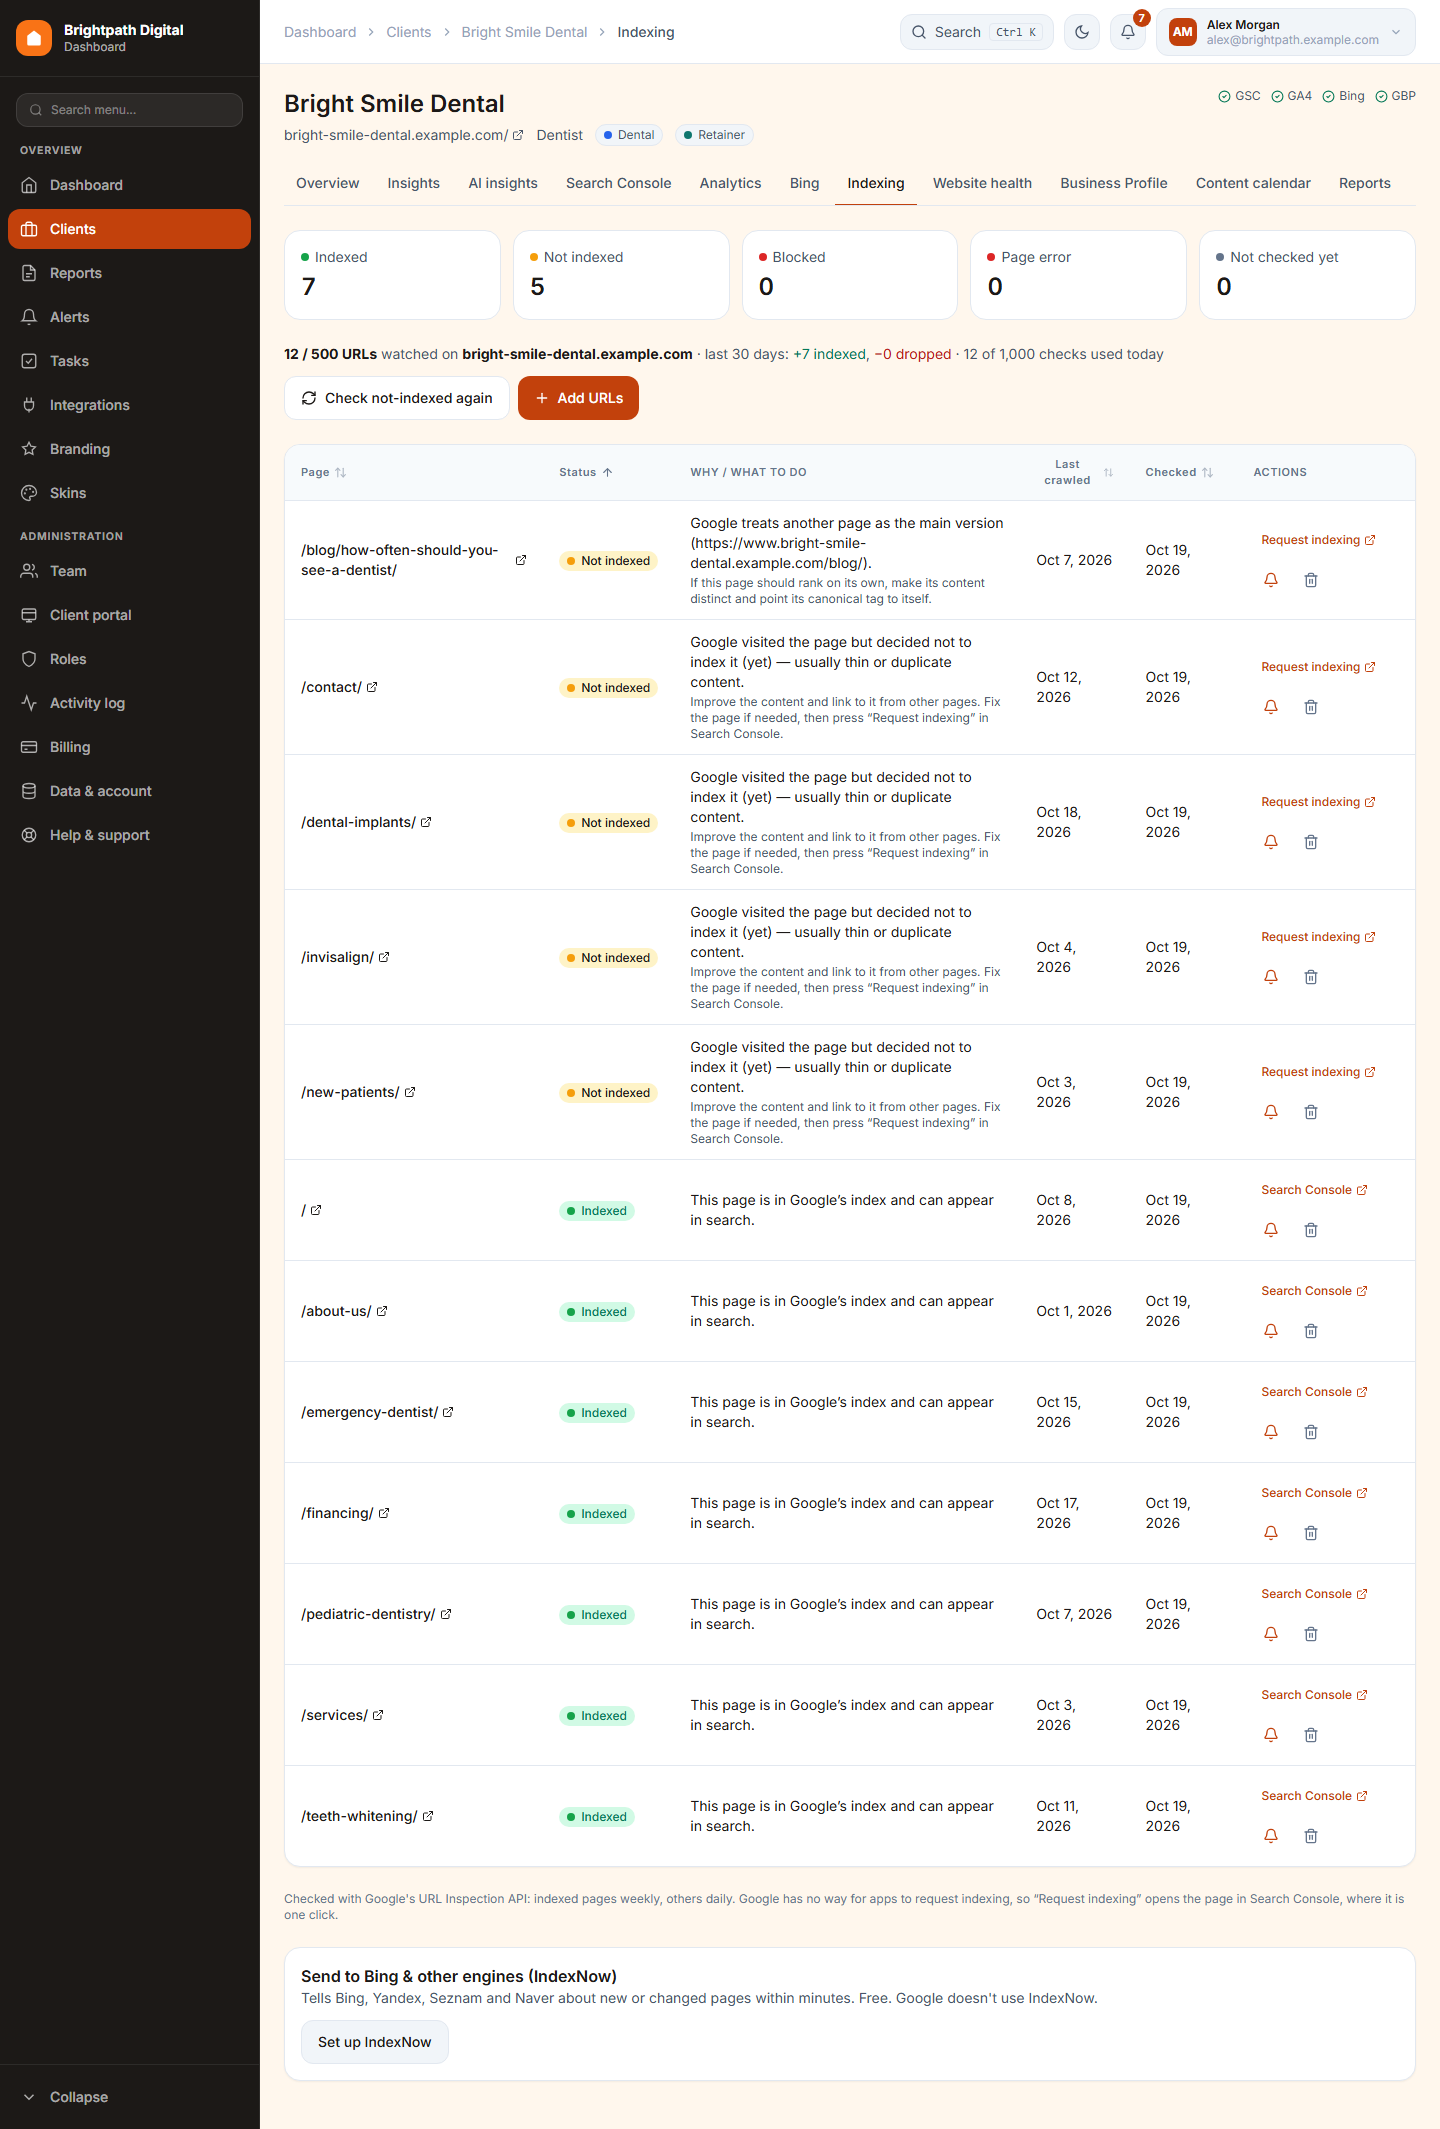
Task: Click the Retainer tag badge
Action: (x=714, y=135)
